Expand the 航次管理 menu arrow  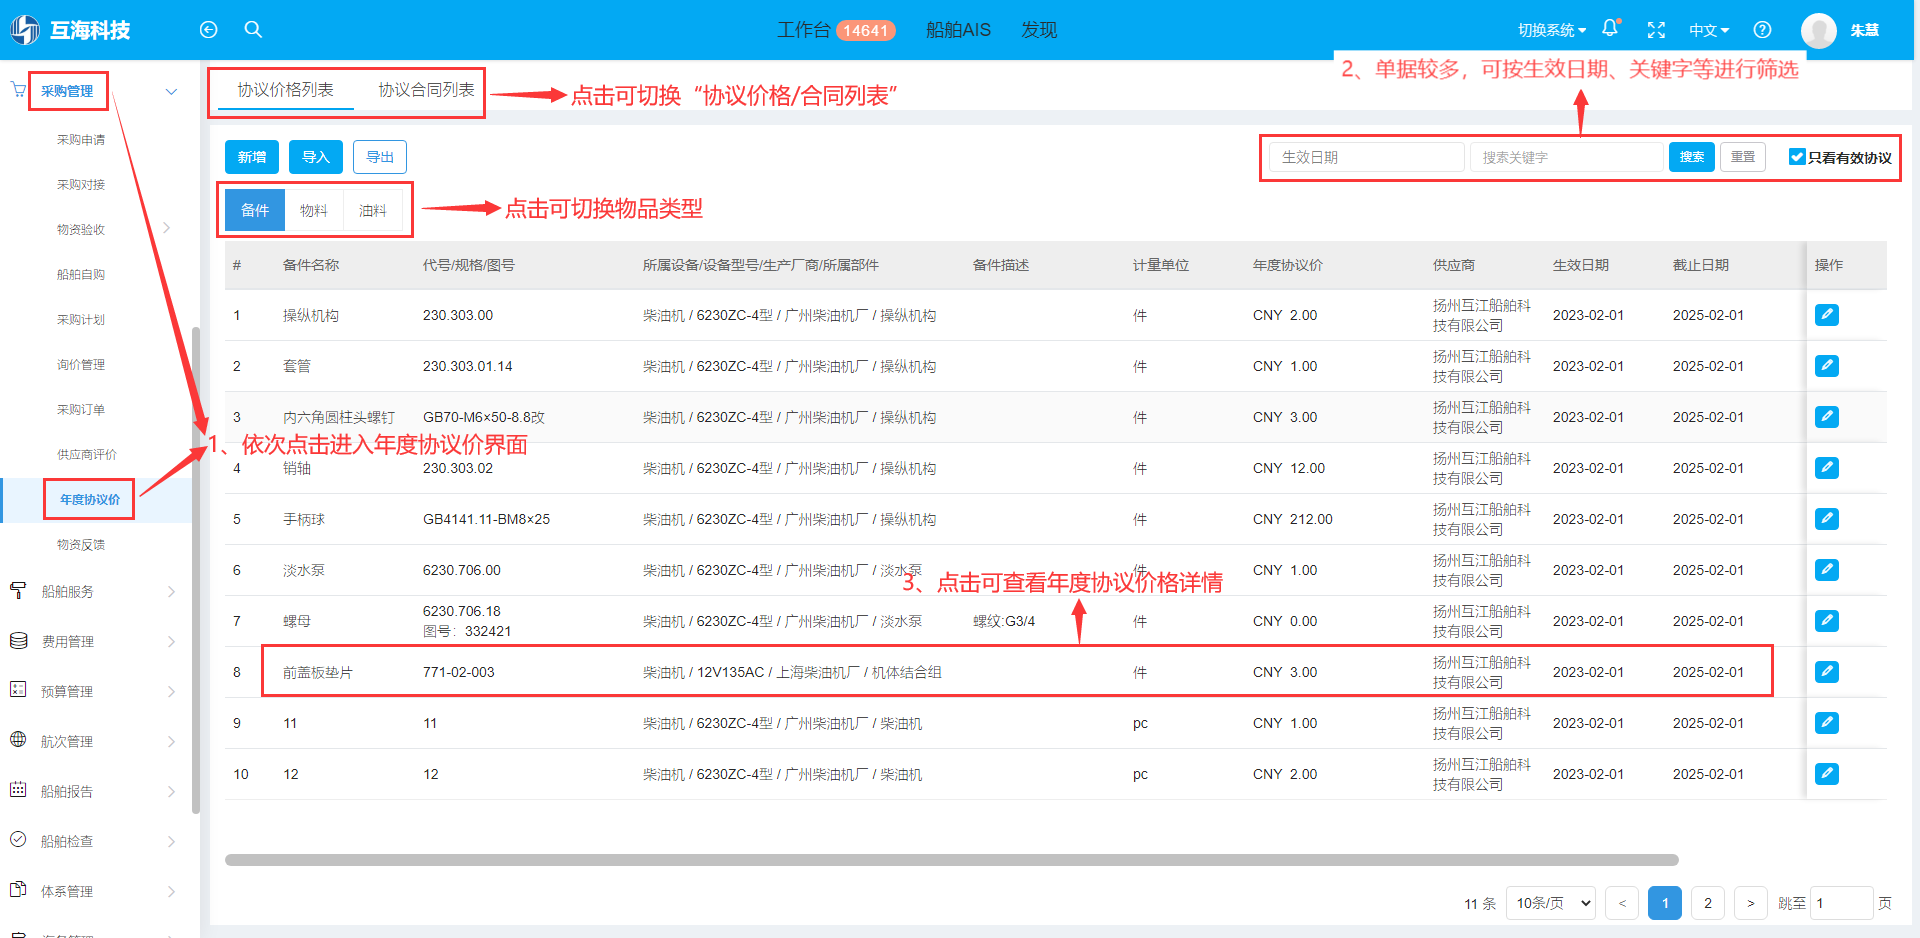pos(171,742)
